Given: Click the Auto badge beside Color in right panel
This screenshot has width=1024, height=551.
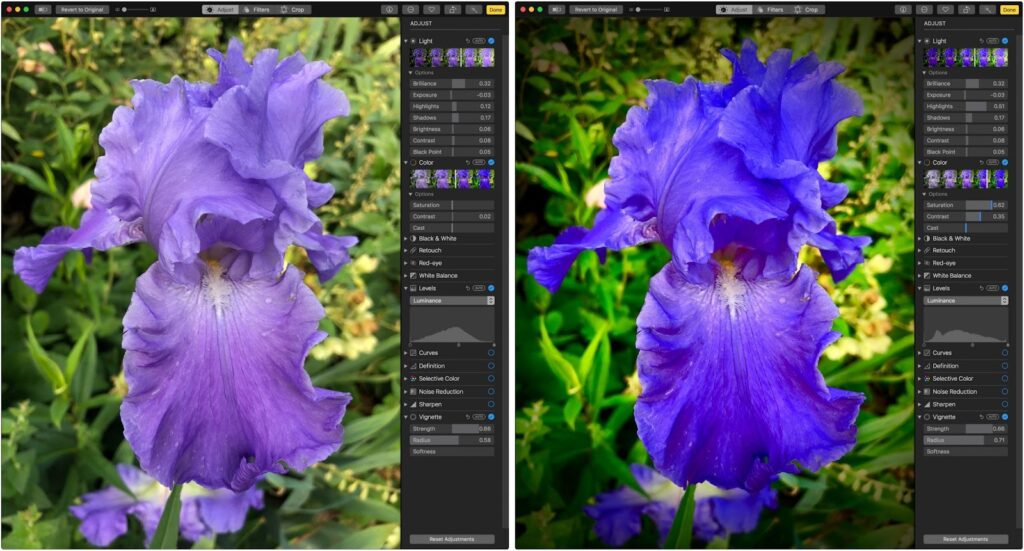Looking at the screenshot, I should click(x=993, y=162).
